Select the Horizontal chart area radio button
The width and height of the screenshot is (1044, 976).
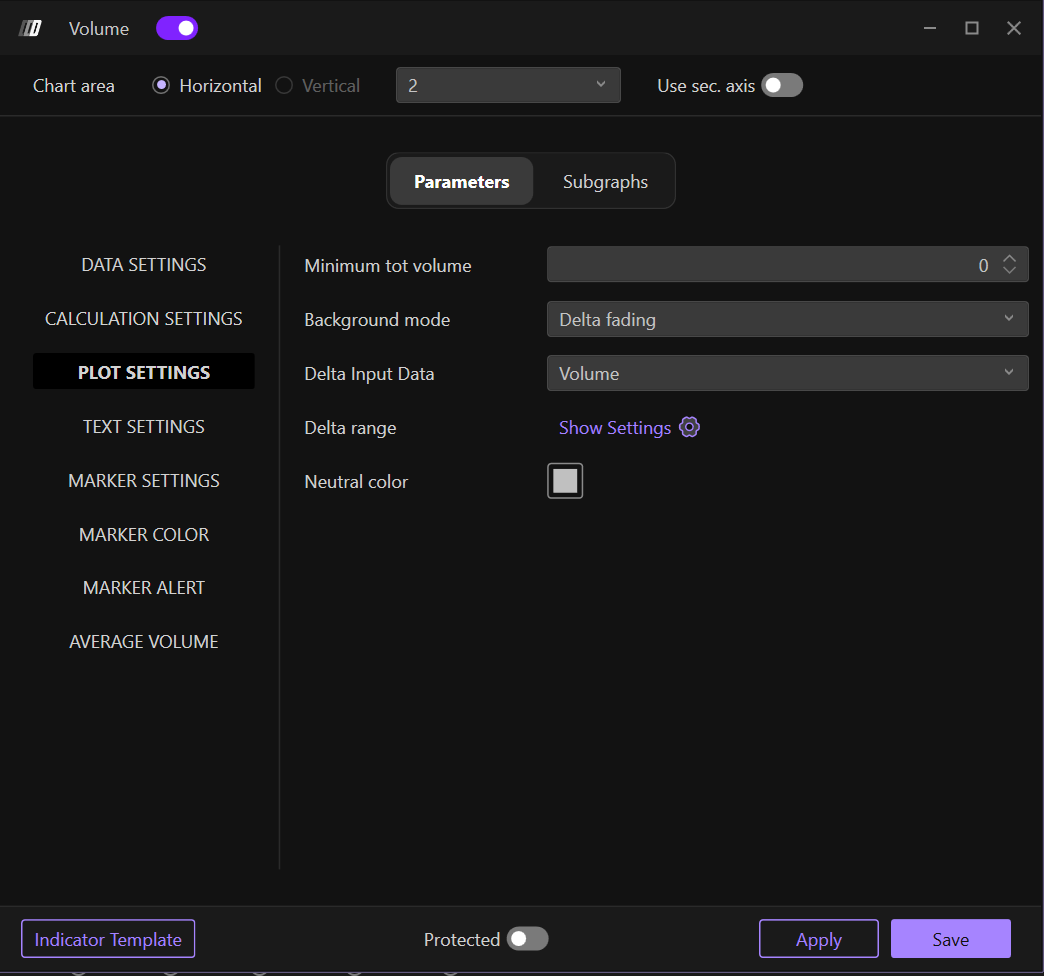click(161, 86)
